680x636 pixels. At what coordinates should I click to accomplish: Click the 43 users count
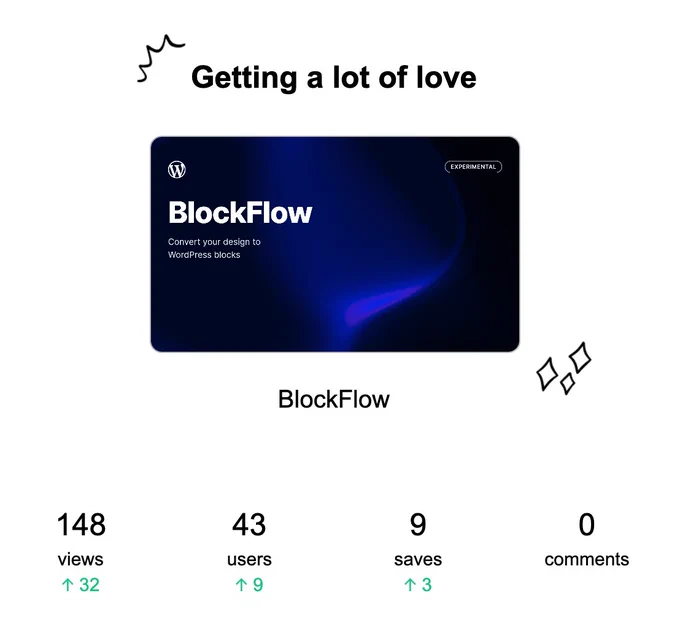click(249, 525)
